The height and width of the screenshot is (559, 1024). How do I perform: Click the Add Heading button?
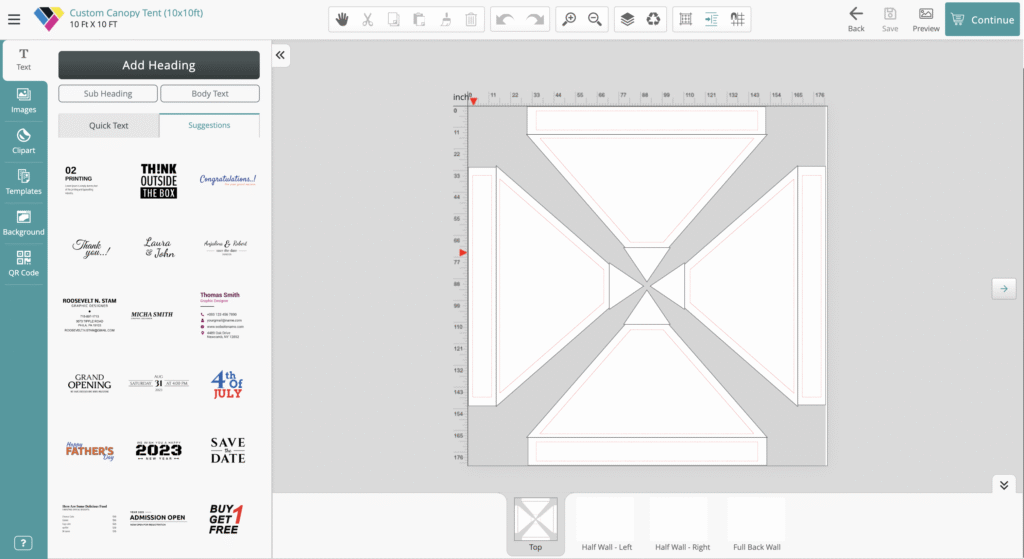pos(158,65)
